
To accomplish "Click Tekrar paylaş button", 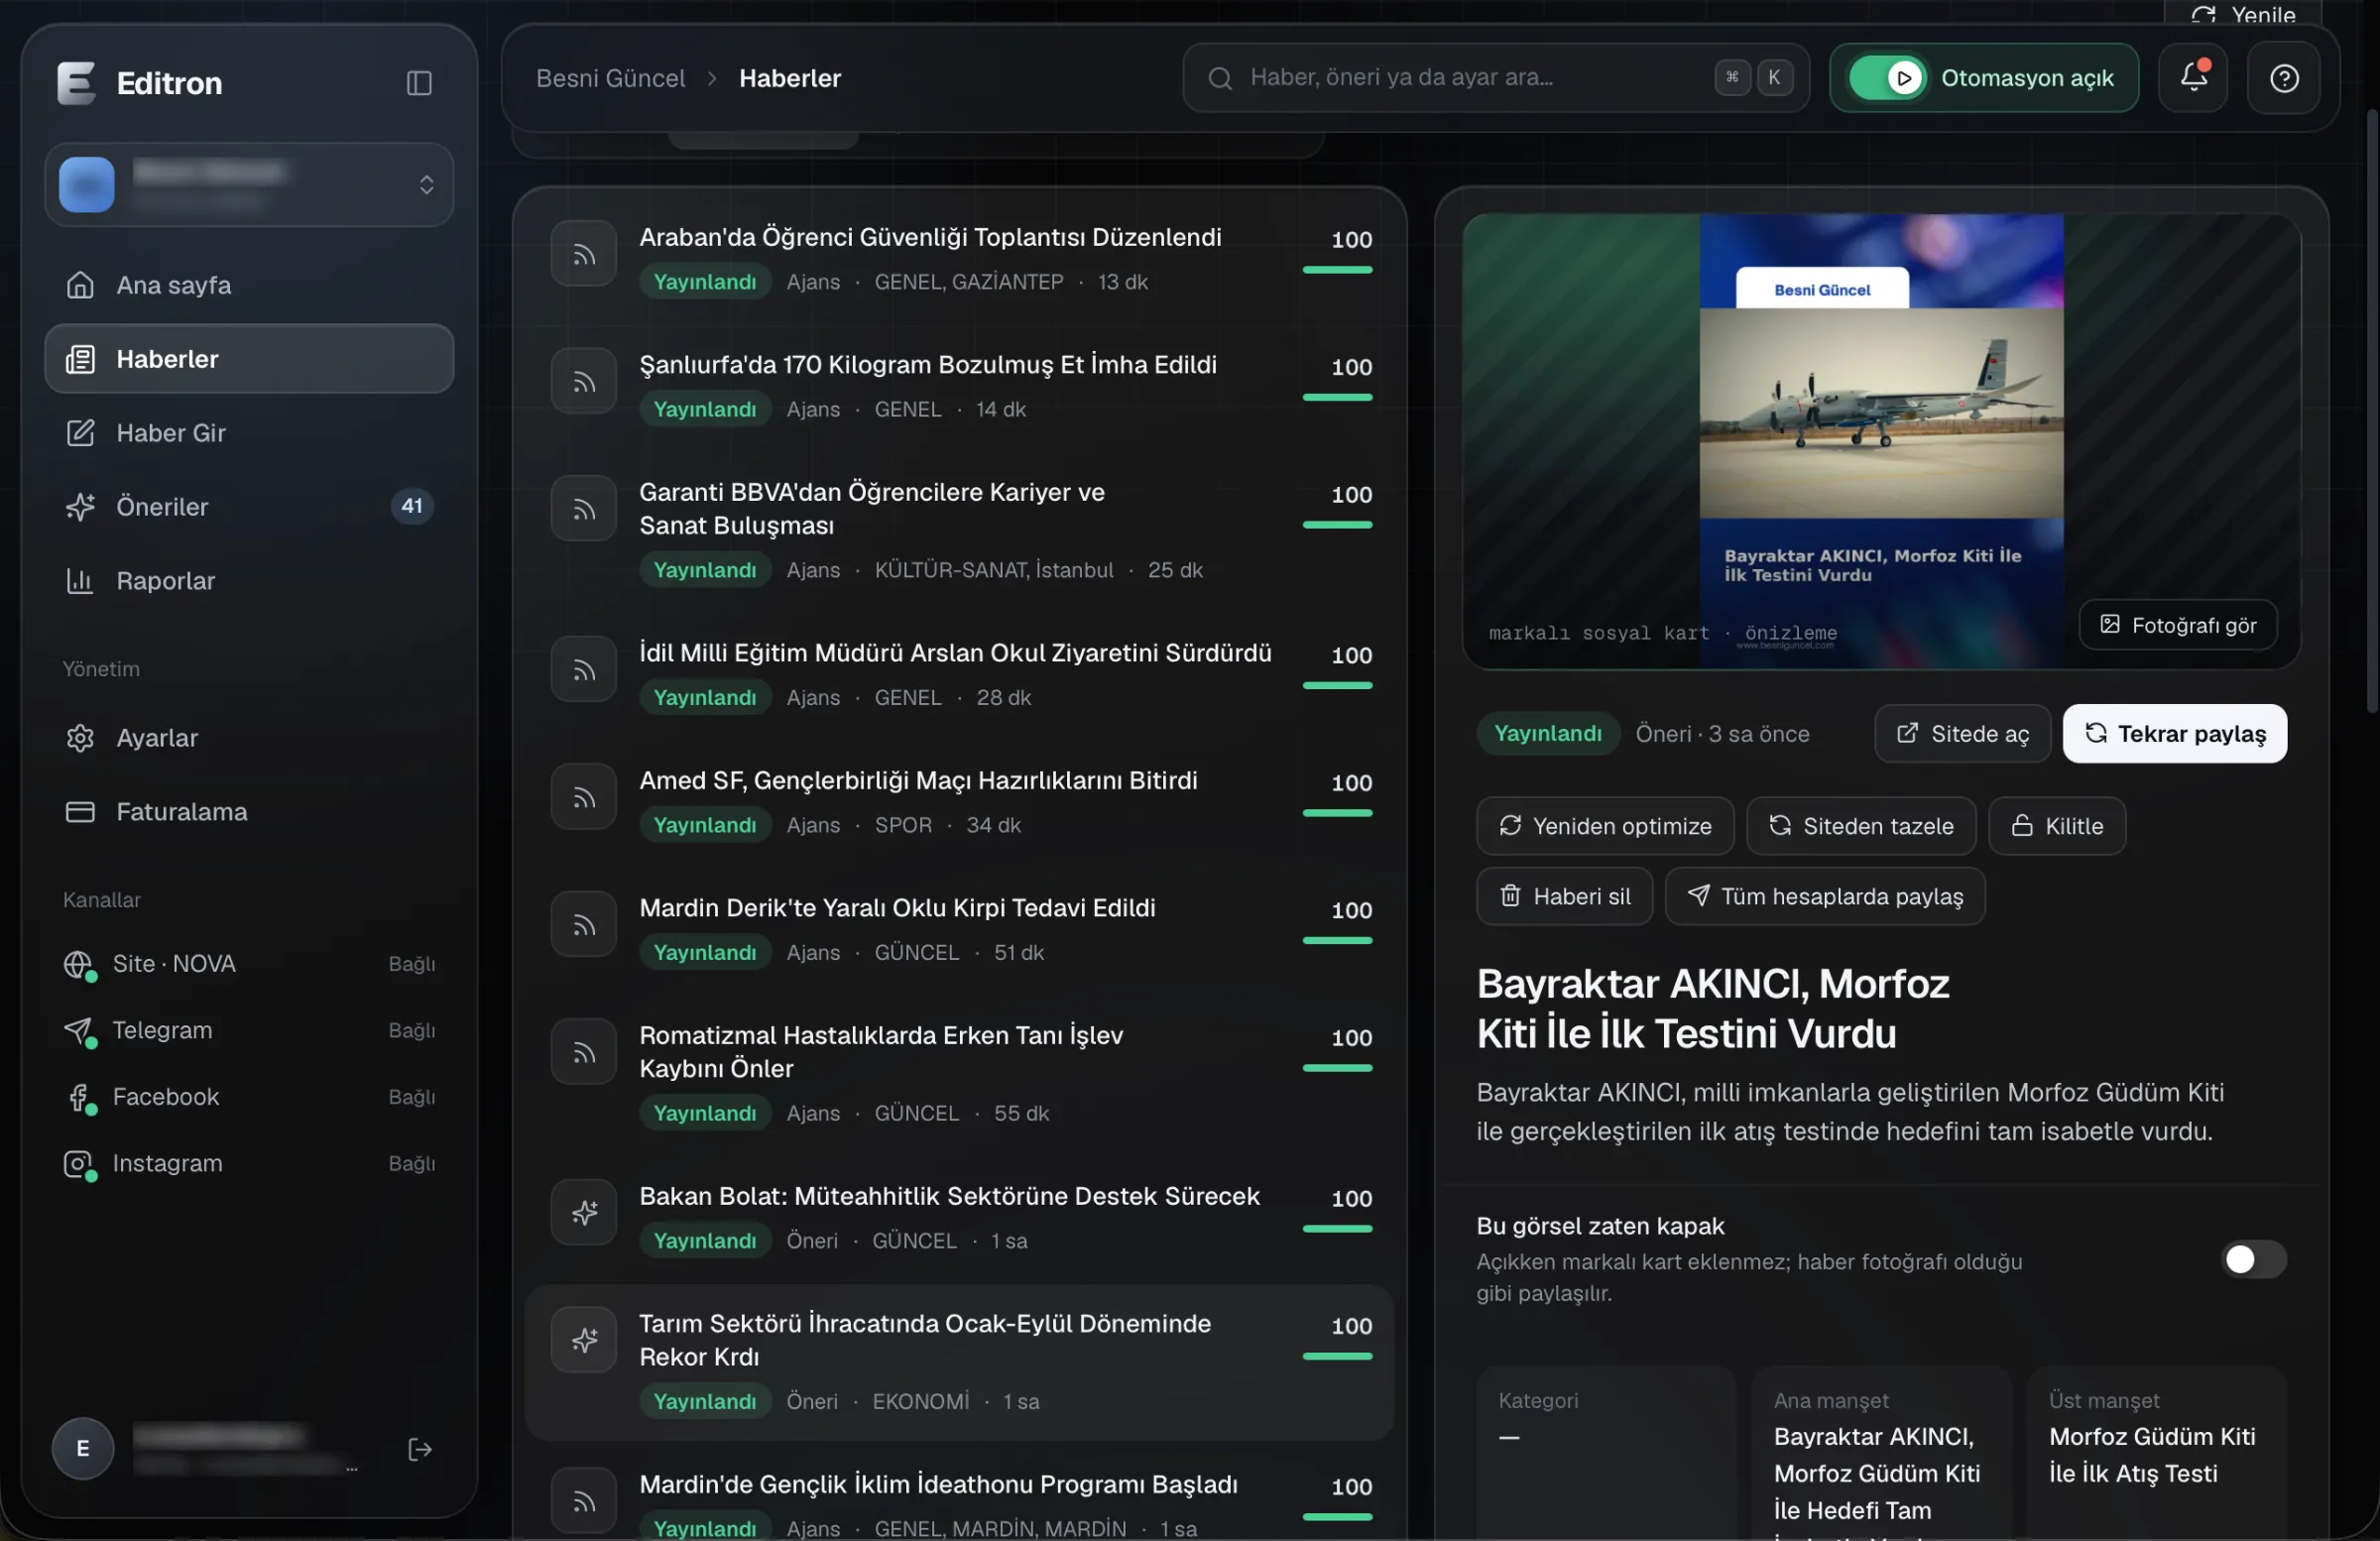I will click(2174, 734).
